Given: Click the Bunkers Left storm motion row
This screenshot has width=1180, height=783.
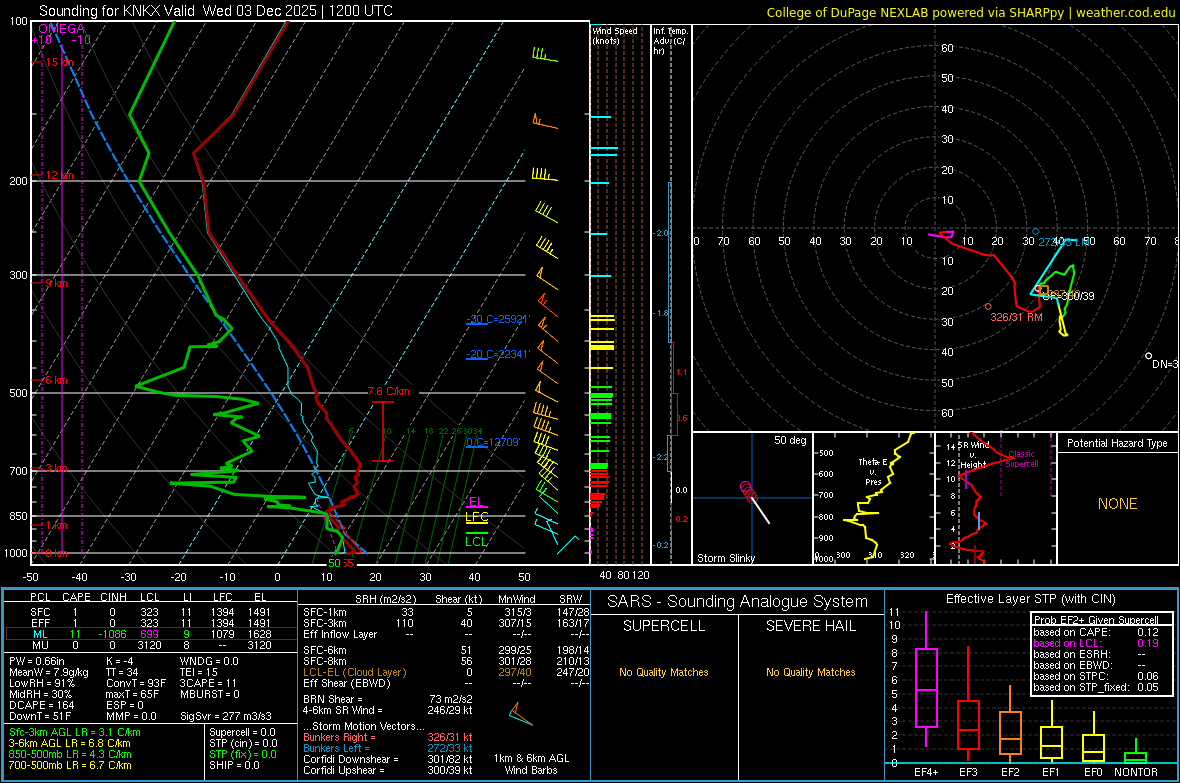Looking at the screenshot, I should (388, 748).
